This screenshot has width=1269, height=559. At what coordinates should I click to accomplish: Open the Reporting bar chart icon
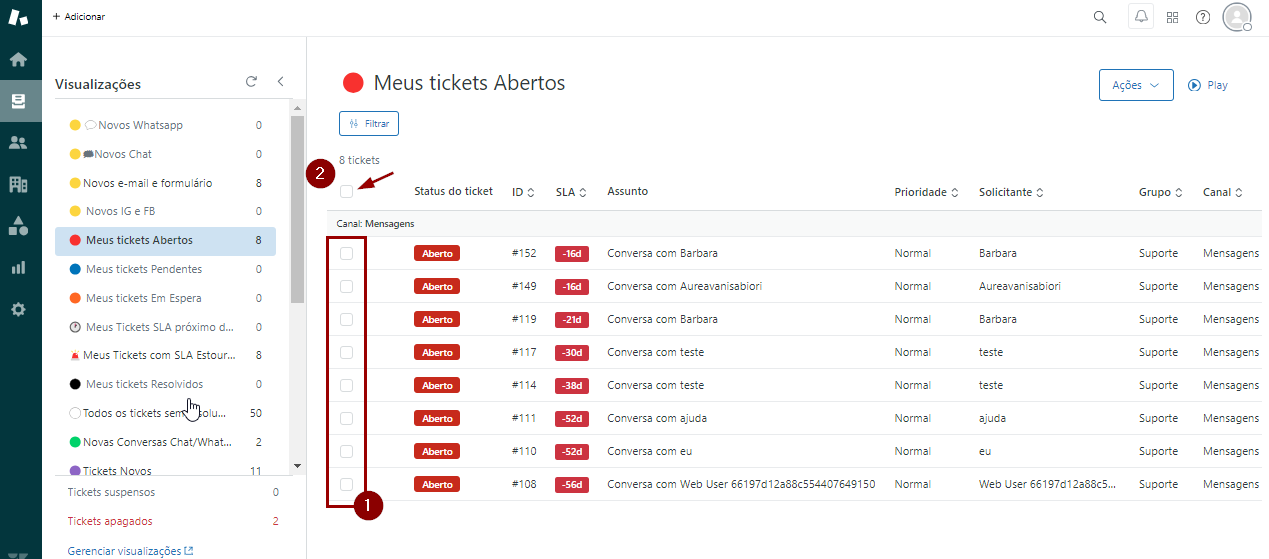[18, 267]
